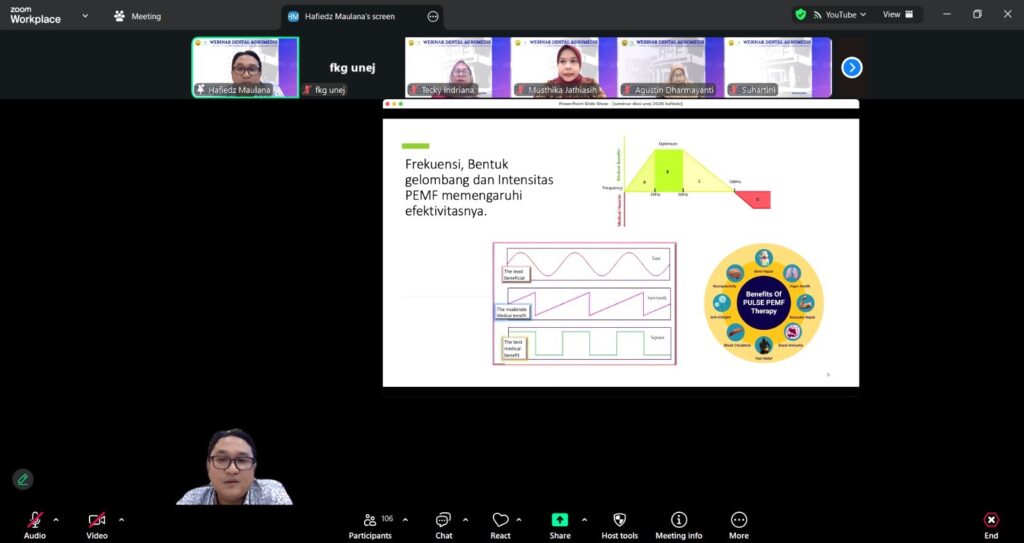This screenshot has height=543, width=1024.
Task: Expand audio settings arrow next to Audio
Action: click(x=56, y=519)
